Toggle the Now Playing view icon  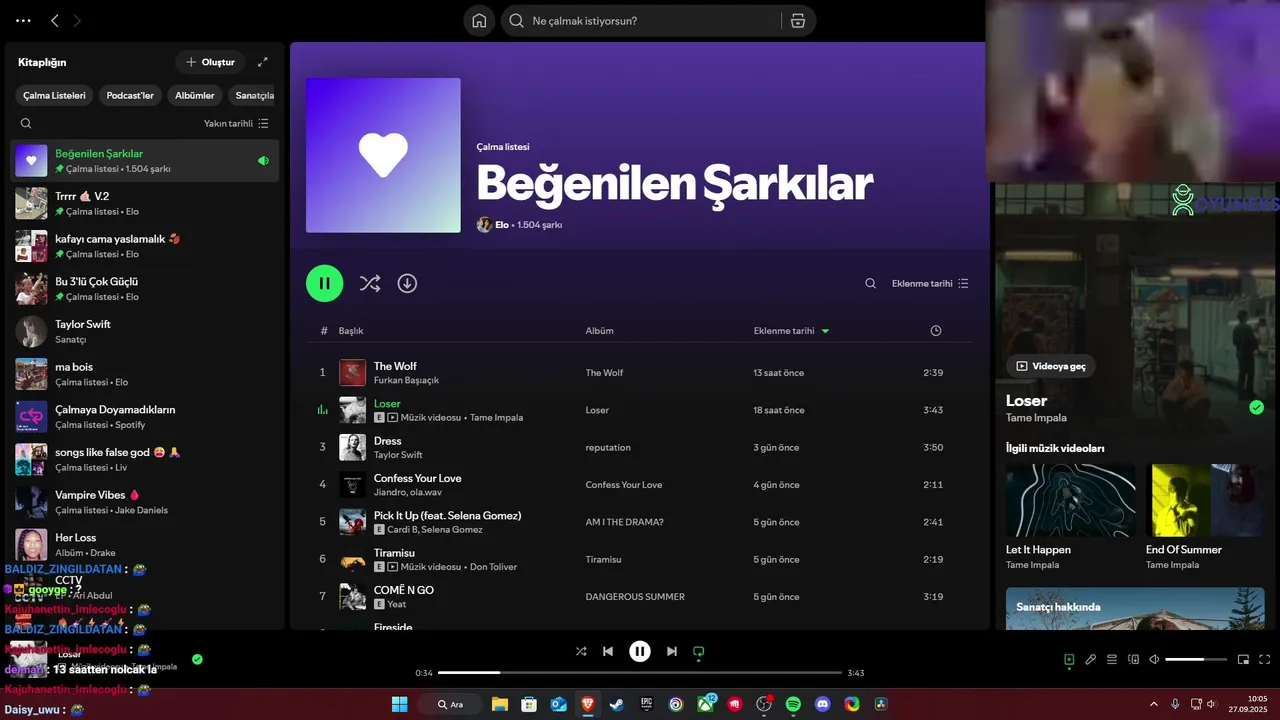(1069, 660)
